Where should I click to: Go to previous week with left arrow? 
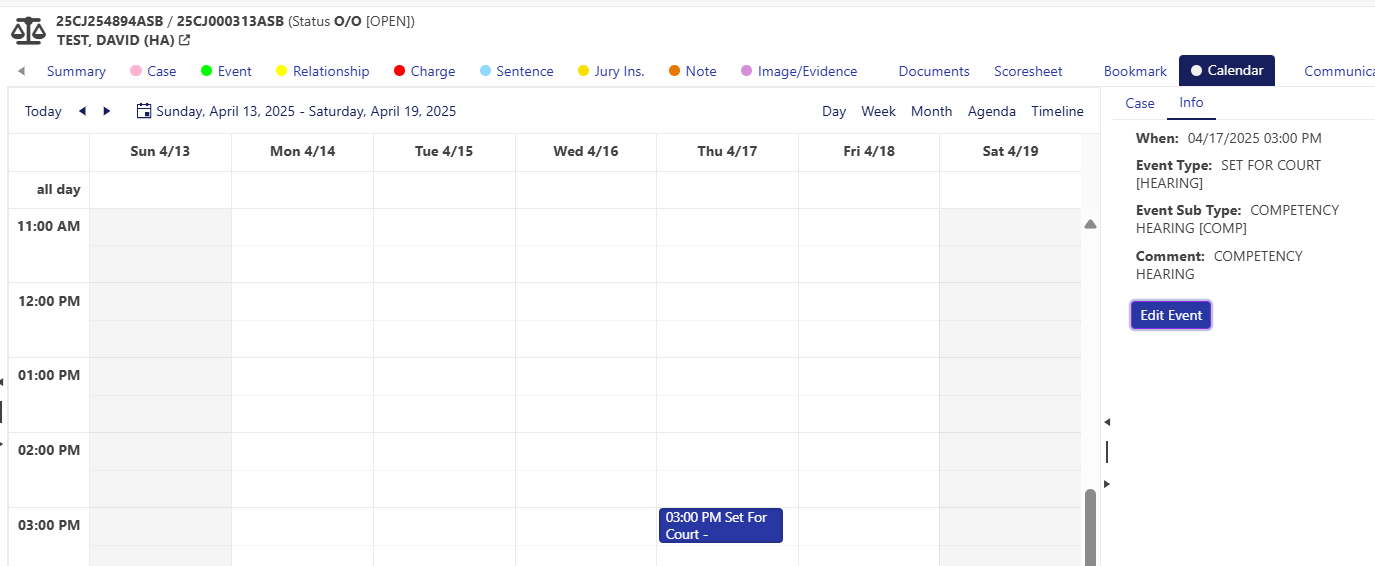point(82,111)
